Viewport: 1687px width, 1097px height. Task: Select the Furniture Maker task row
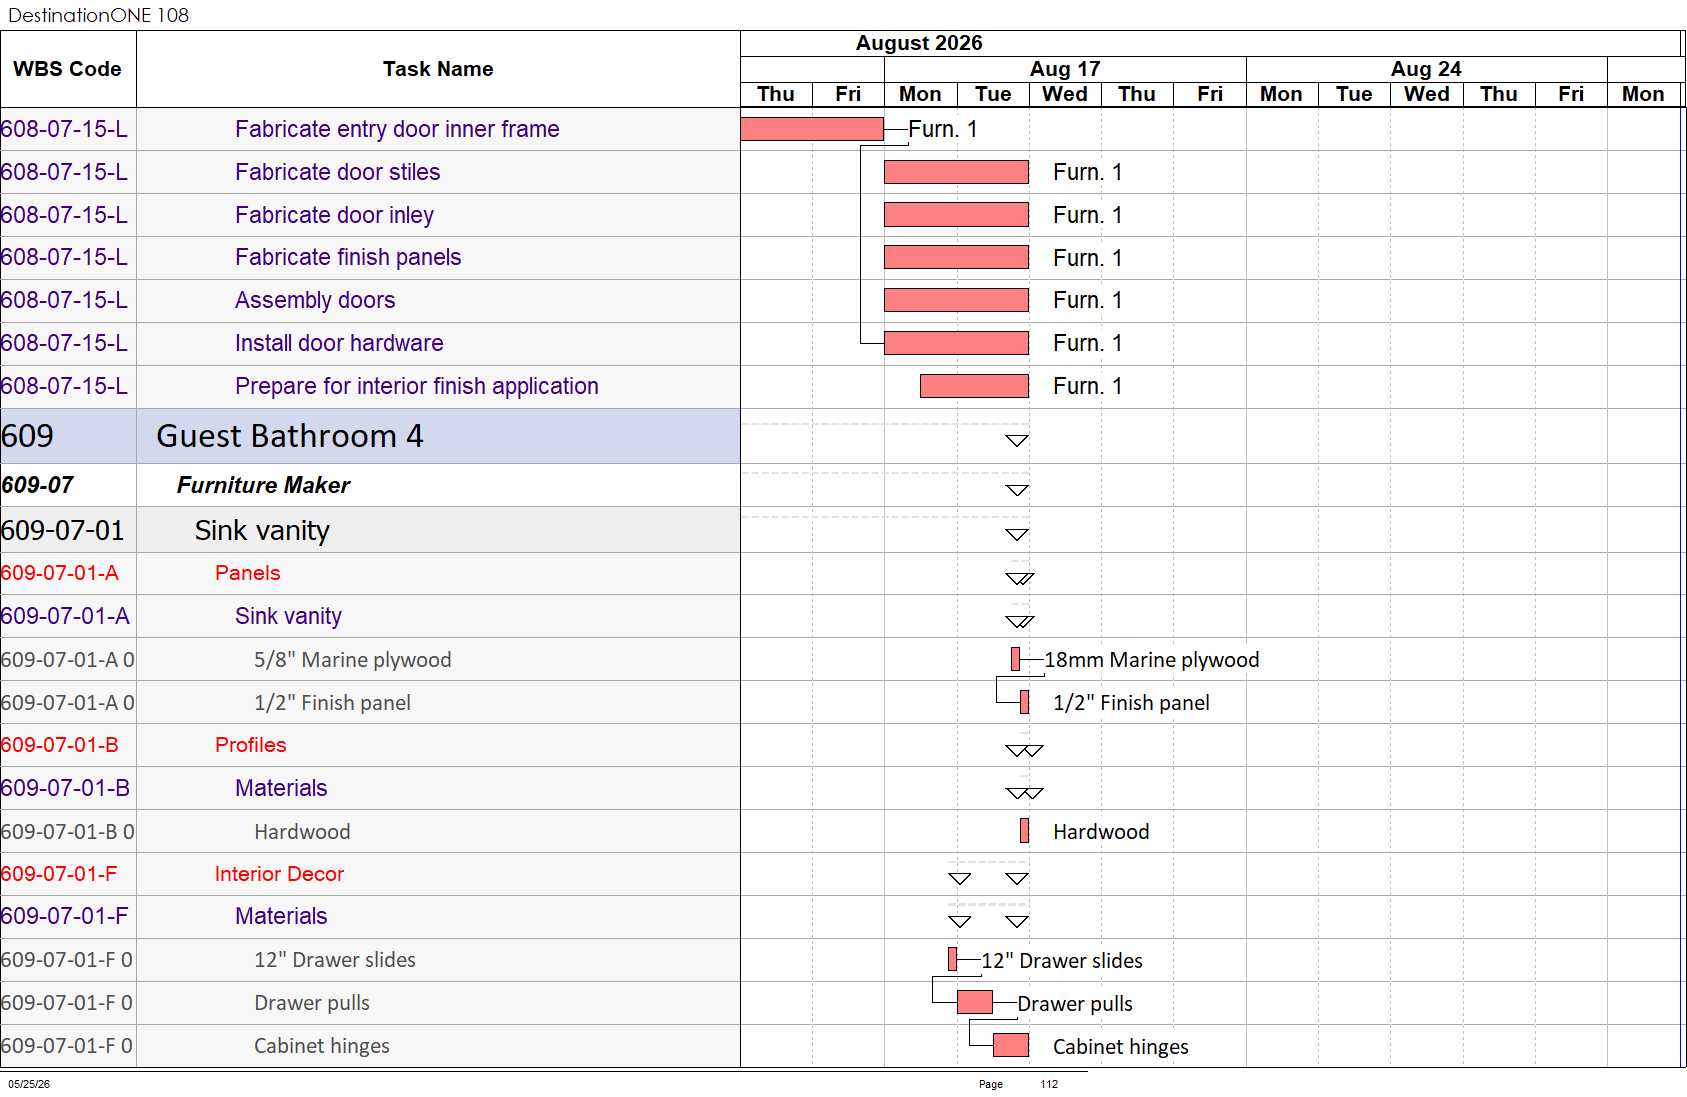point(370,485)
